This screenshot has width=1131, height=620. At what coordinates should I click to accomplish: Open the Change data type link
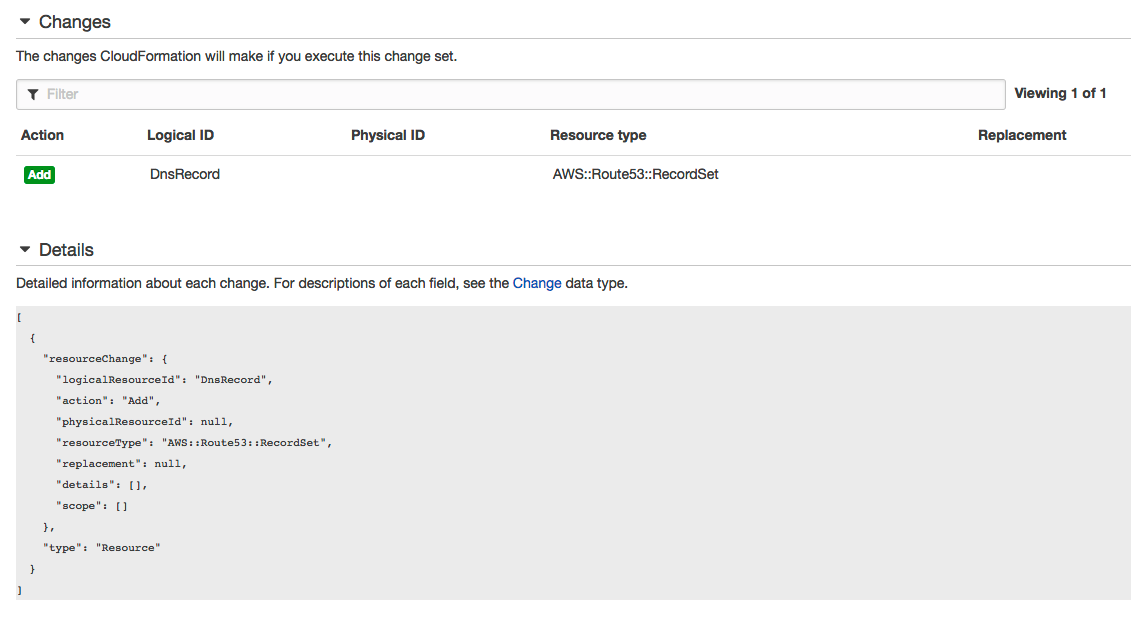tap(537, 283)
